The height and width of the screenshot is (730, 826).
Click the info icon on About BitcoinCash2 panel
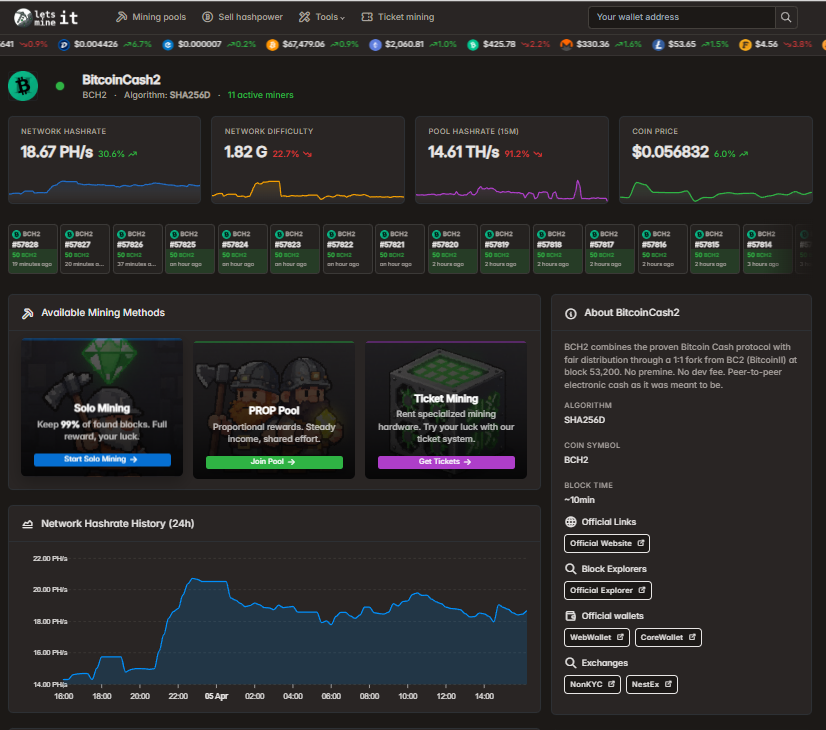569,313
